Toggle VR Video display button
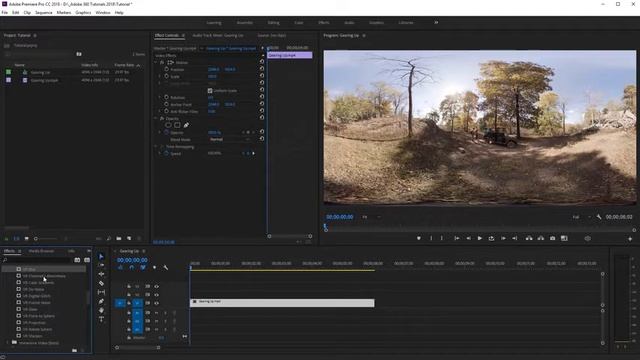 (x=587, y=238)
